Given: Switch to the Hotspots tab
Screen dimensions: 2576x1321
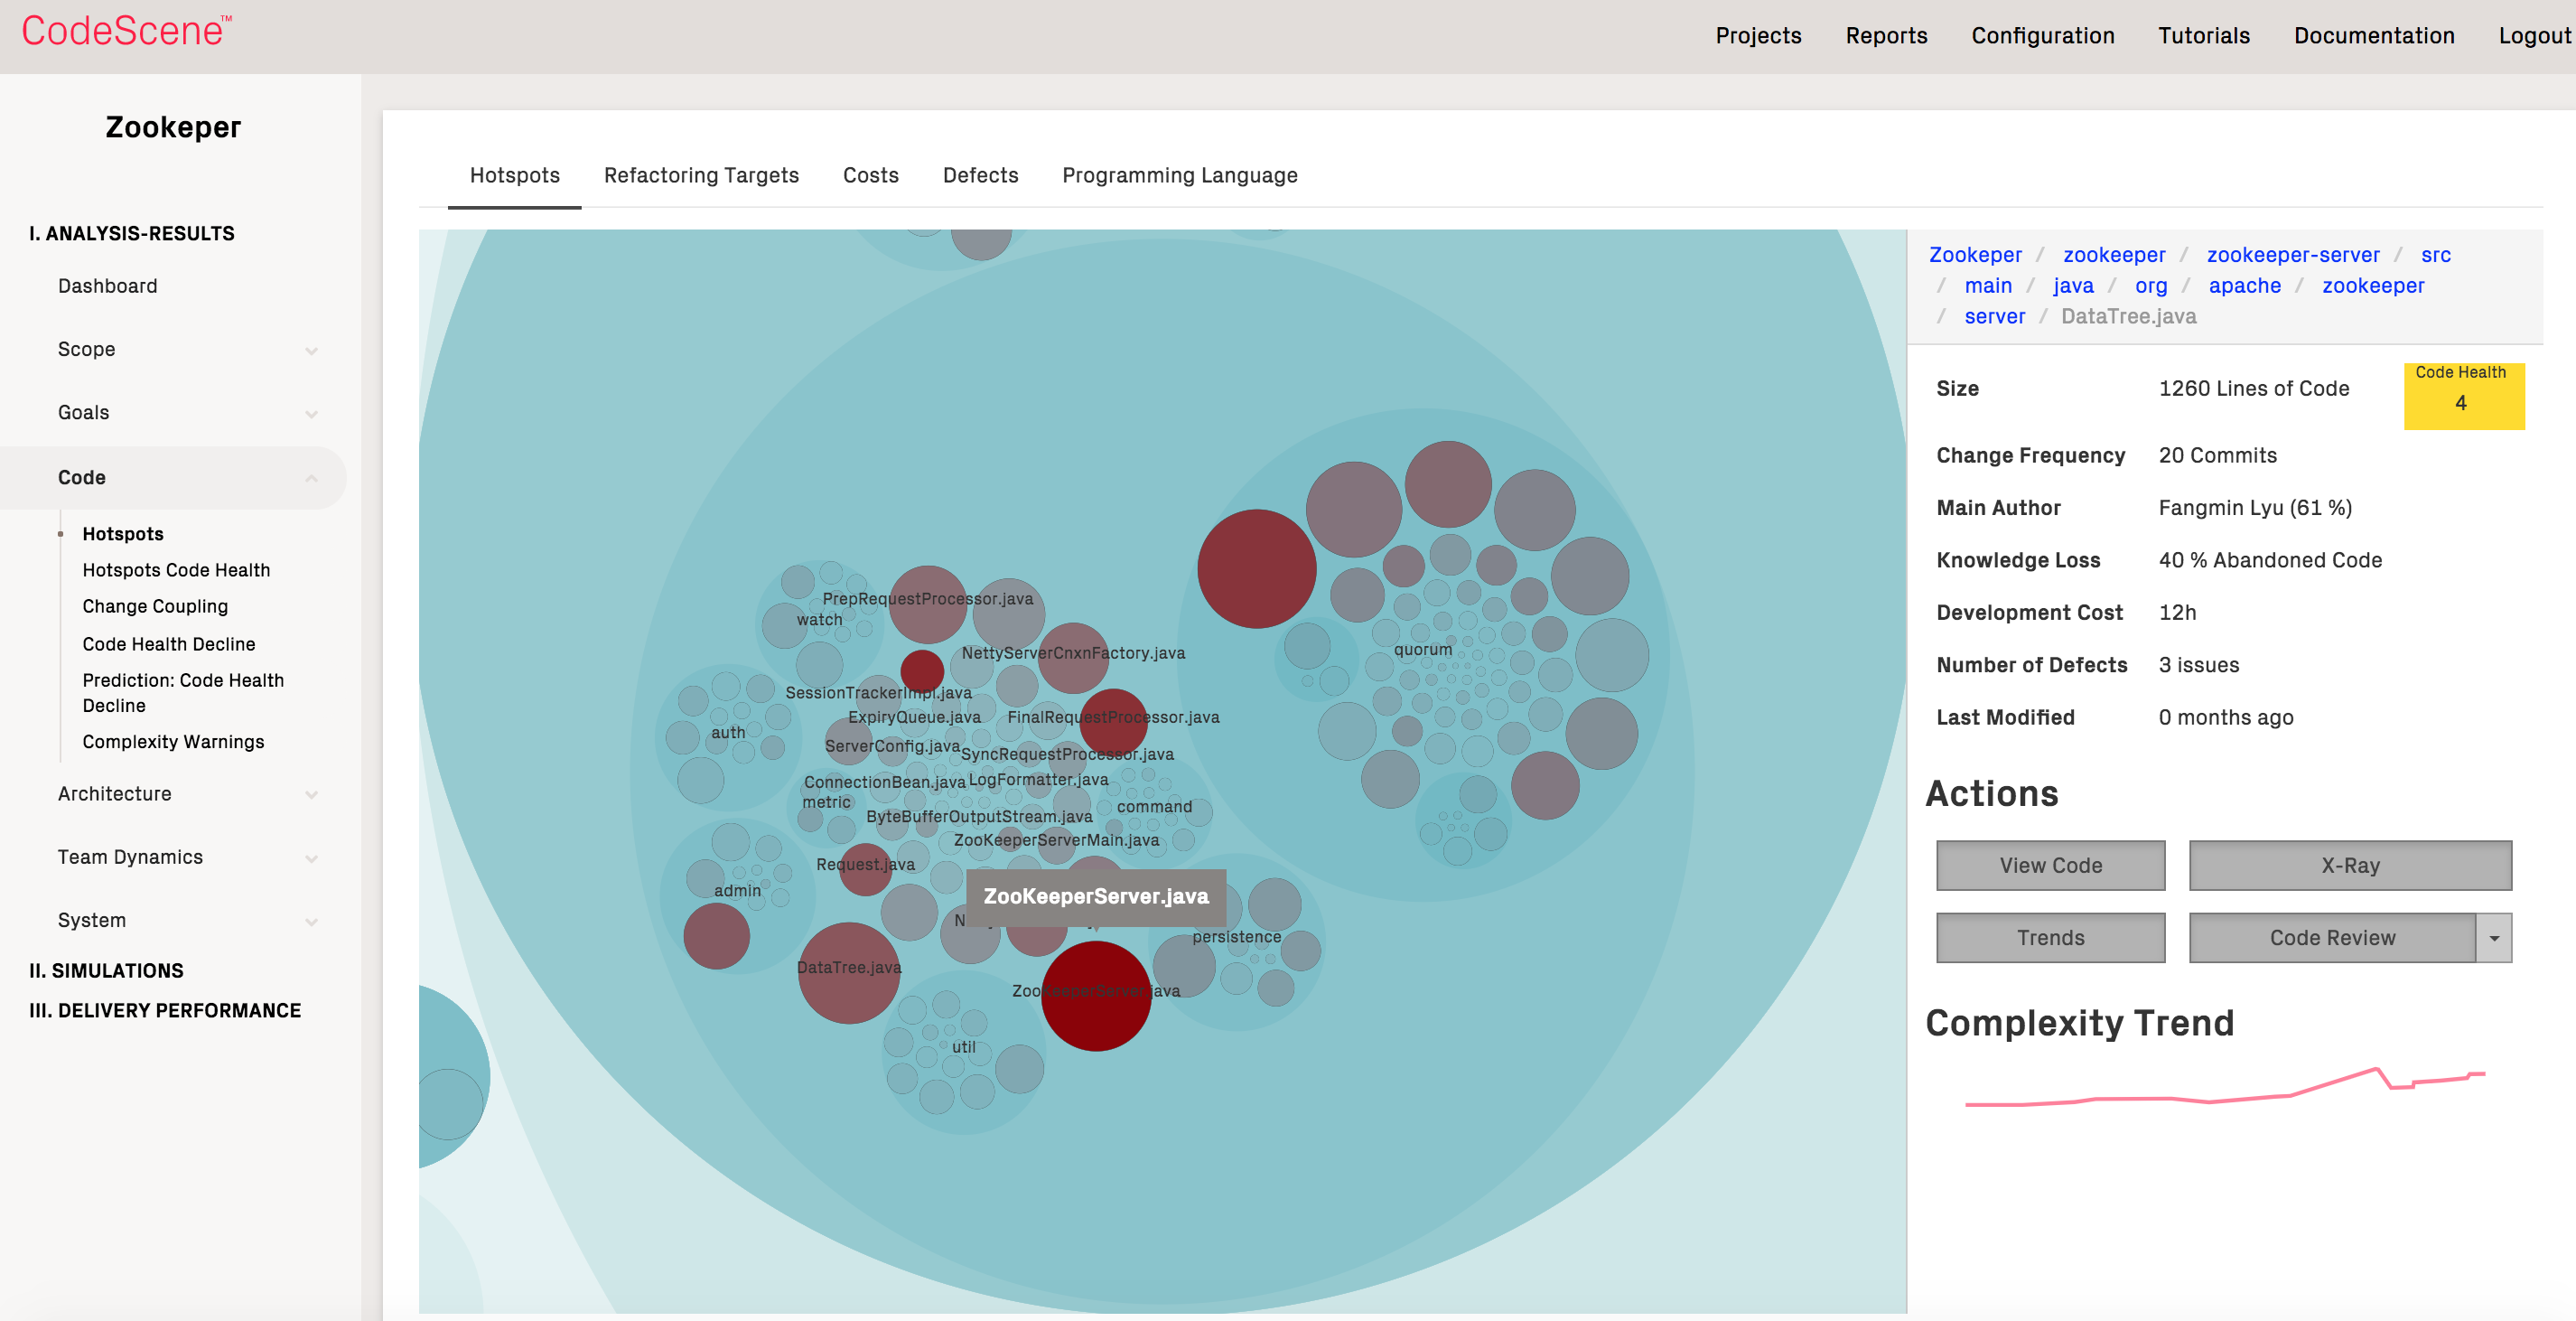Looking at the screenshot, I should click(x=514, y=175).
